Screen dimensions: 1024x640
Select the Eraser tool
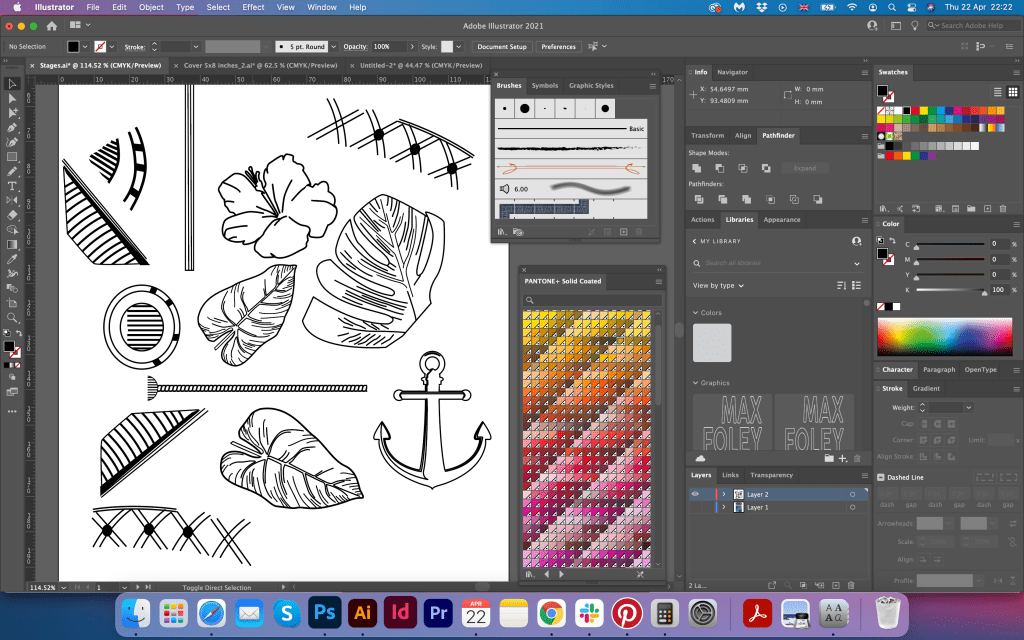point(12,214)
